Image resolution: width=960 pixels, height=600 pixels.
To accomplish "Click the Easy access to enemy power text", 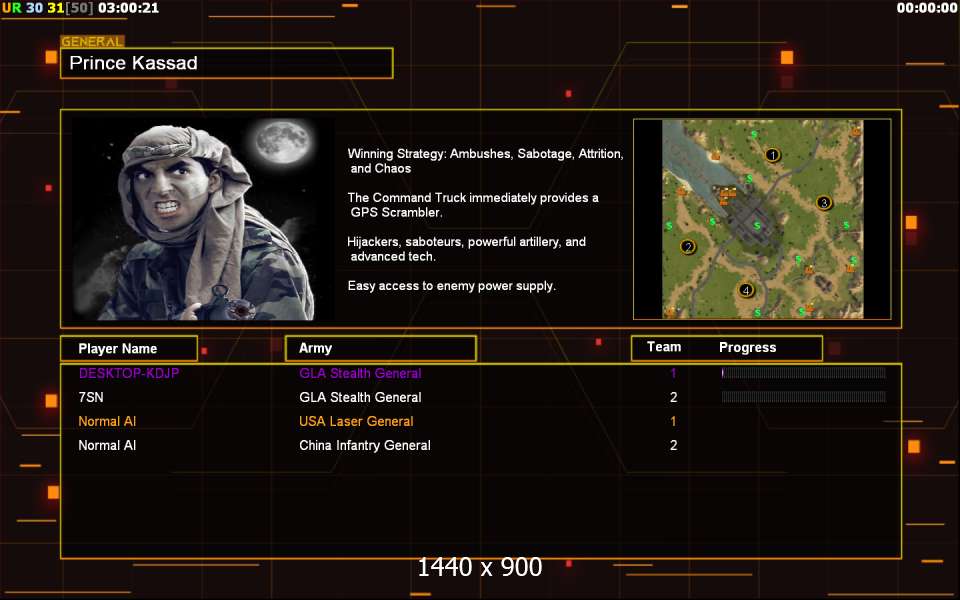I will click(x=452, y=286).
